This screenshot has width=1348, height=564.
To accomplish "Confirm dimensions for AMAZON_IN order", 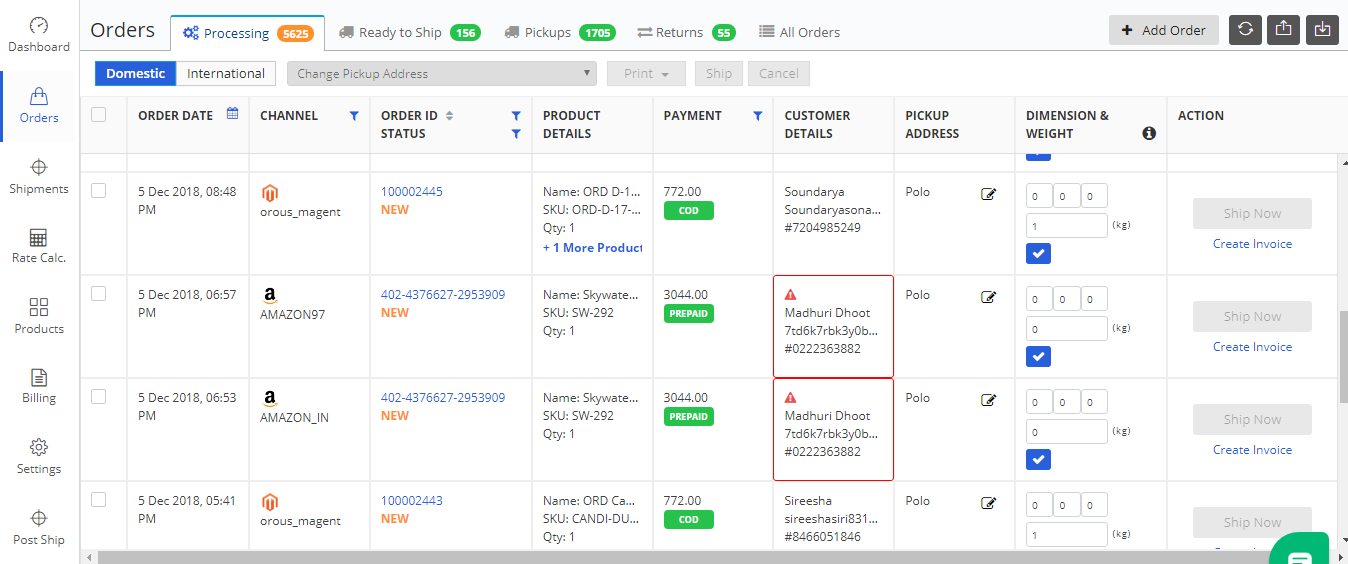I will pos(1038,460).
